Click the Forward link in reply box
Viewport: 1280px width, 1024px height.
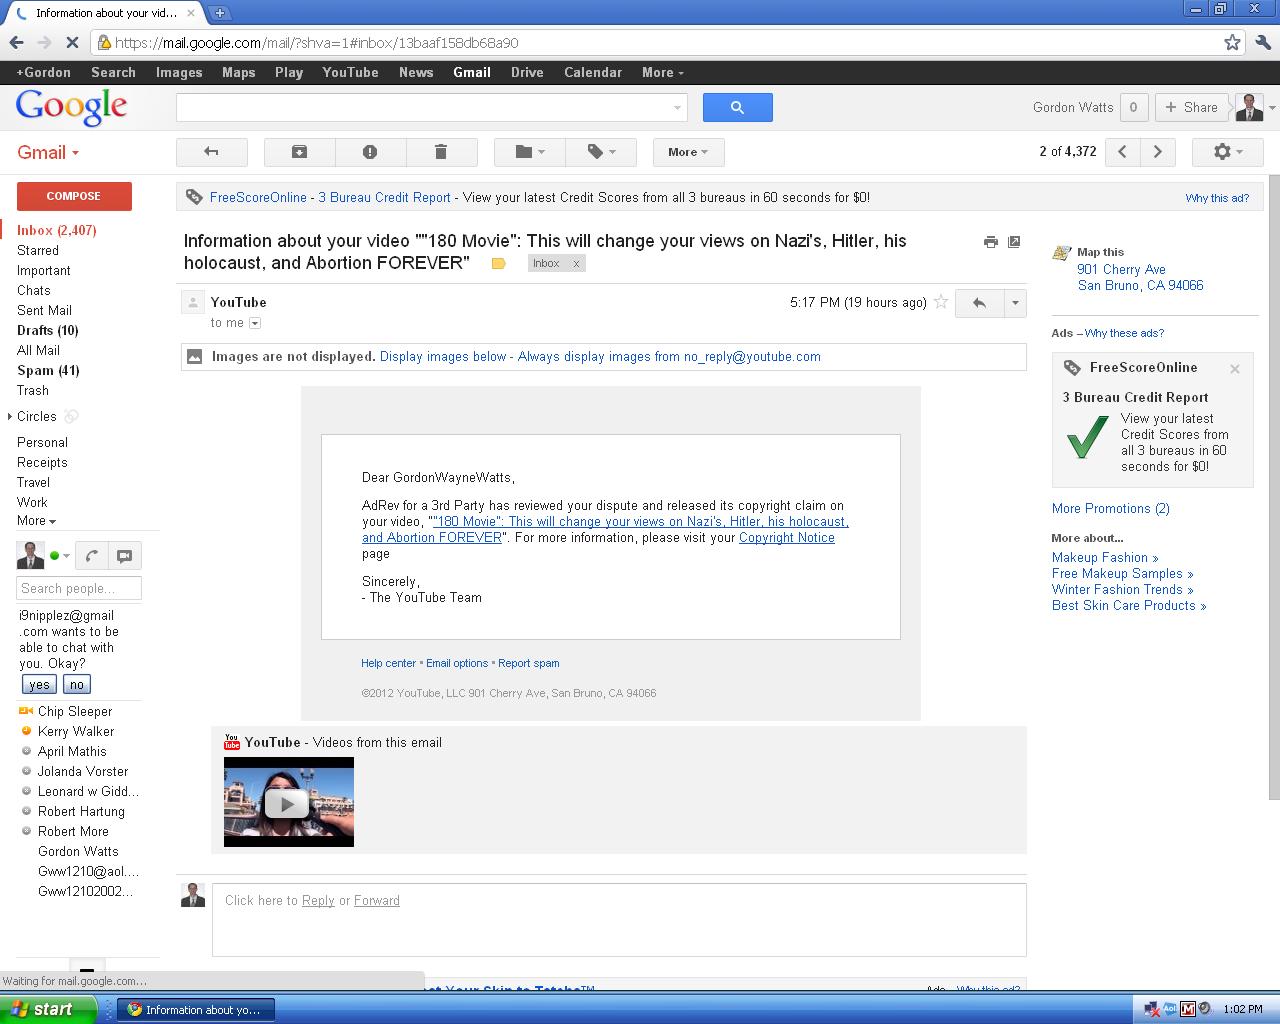[377, 900]
